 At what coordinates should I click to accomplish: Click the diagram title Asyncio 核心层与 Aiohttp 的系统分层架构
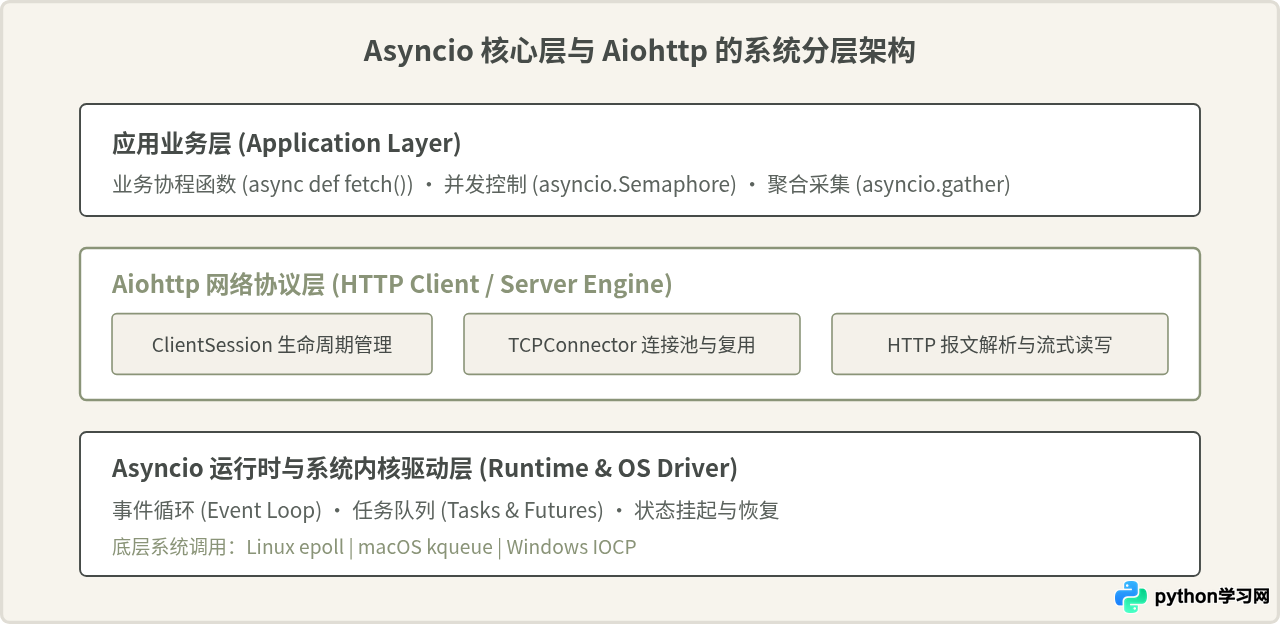pyautogui.click(x=639, y=51)
